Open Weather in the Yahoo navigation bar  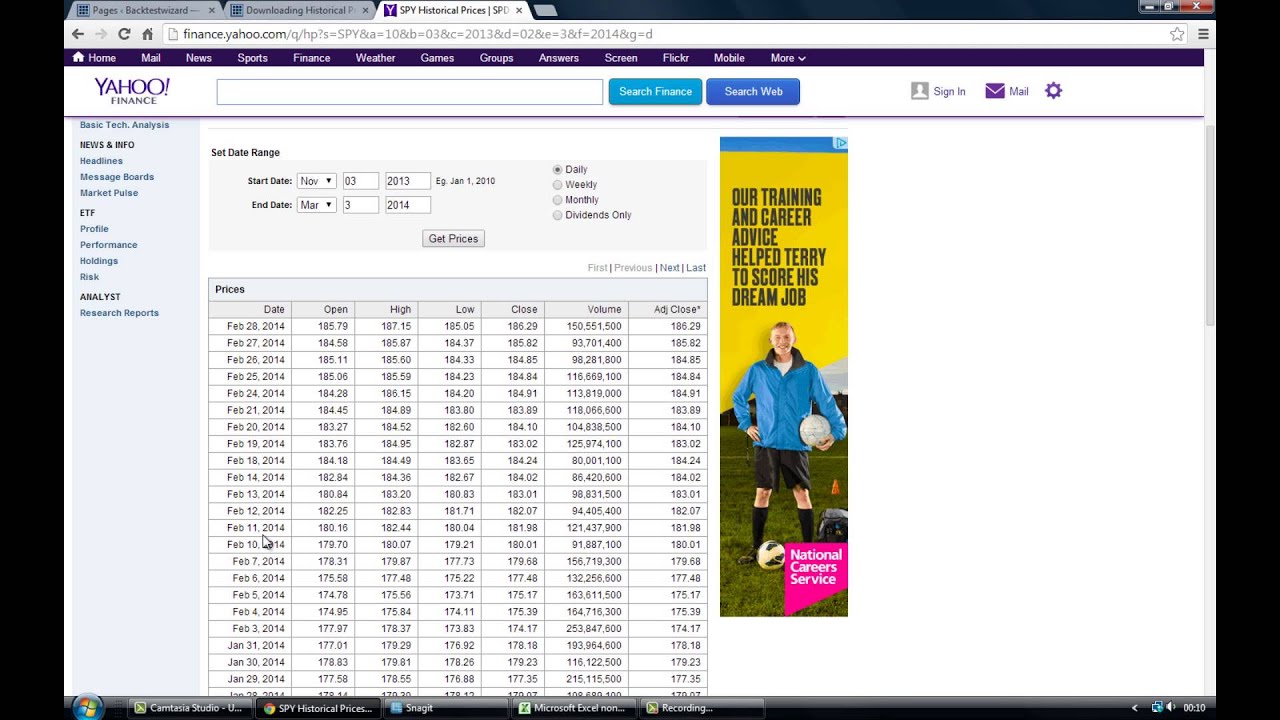tap(375, 58)
